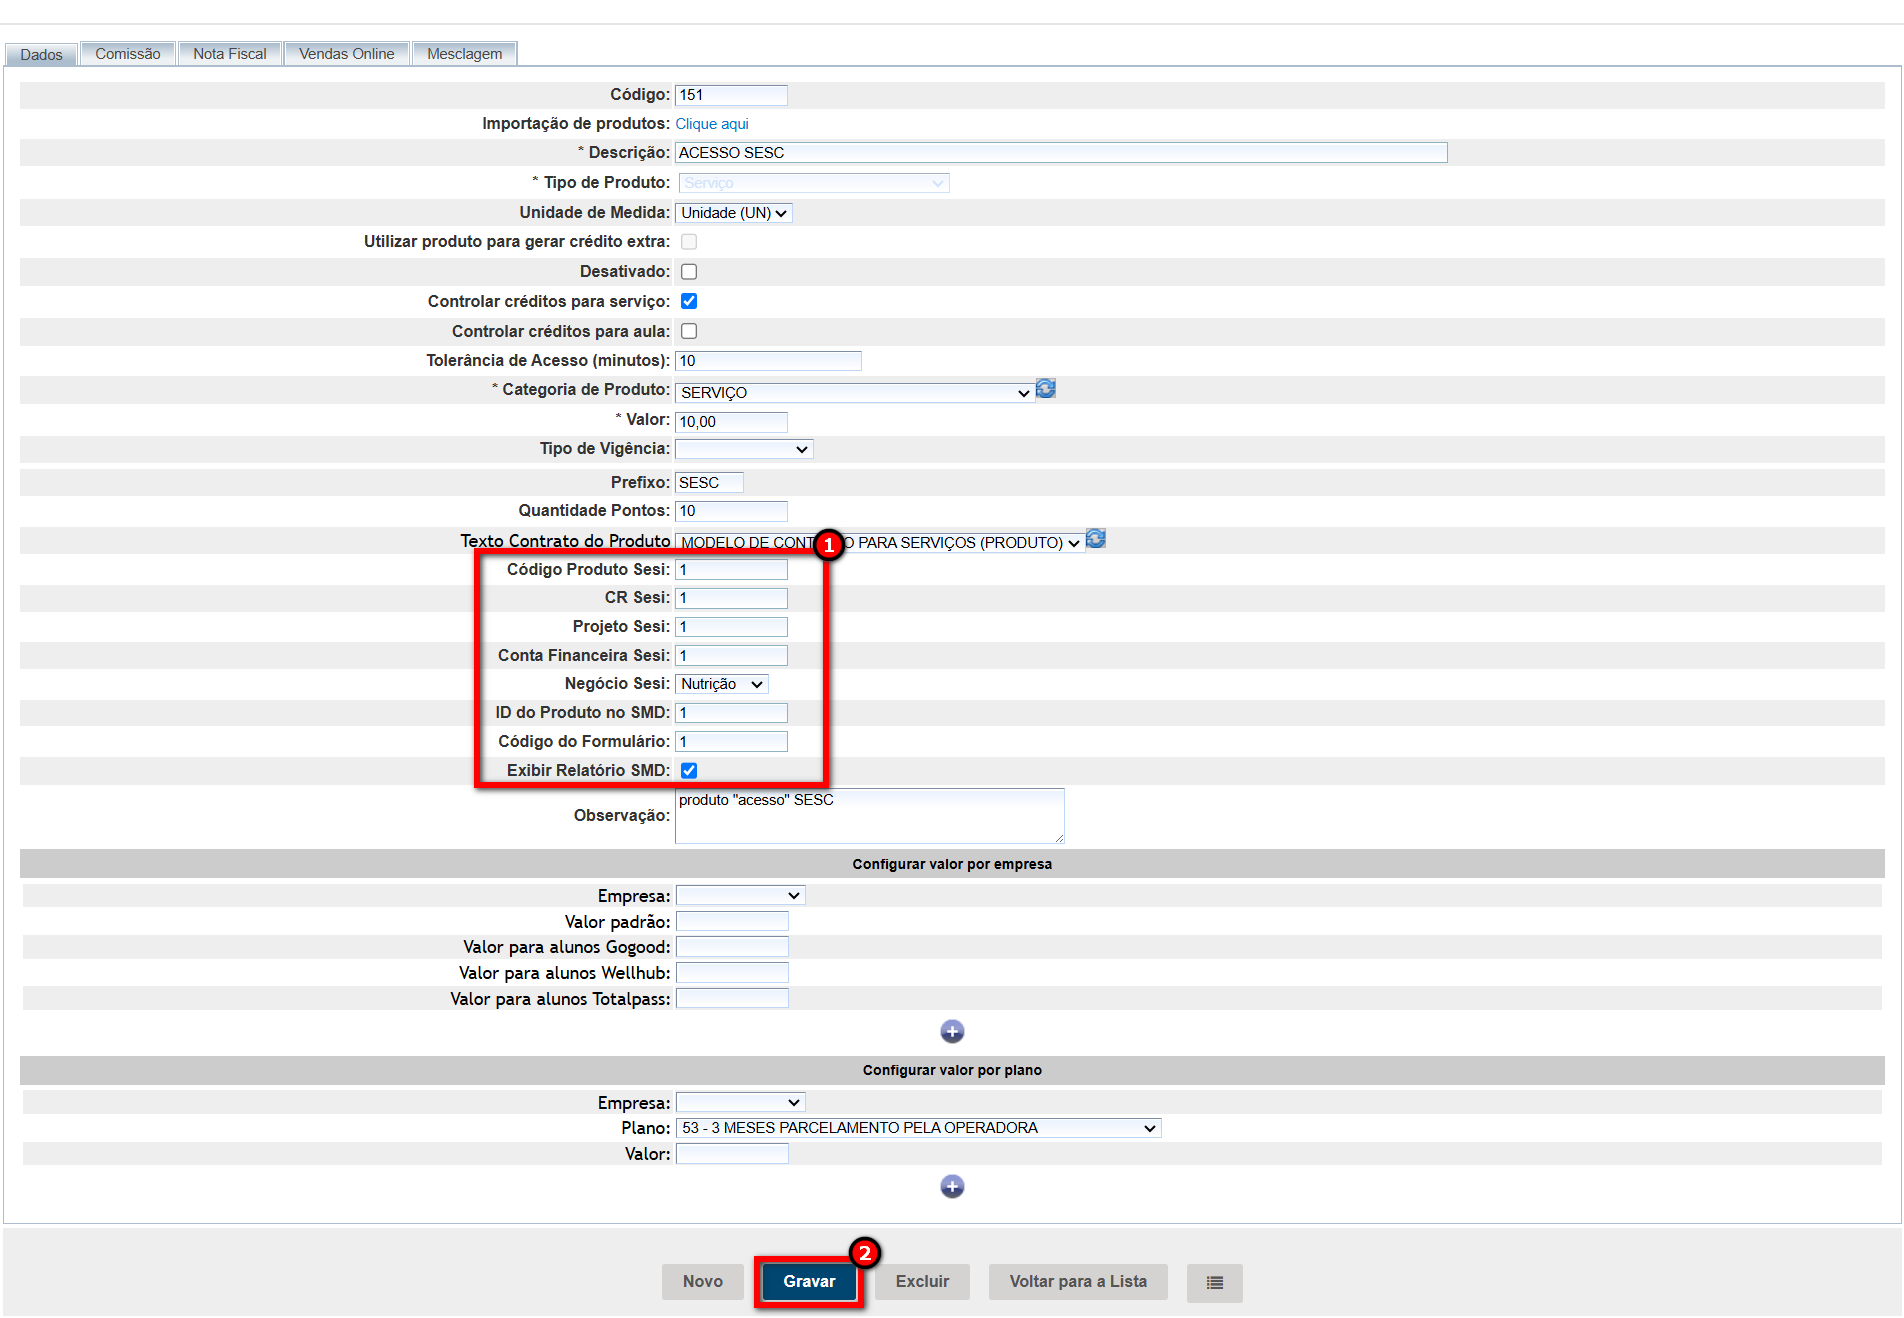Add company value with plus icon
Image resolution: width=1904 pixels, height=1318 pixels.
pyautogui.click(x=951, y=1031)
